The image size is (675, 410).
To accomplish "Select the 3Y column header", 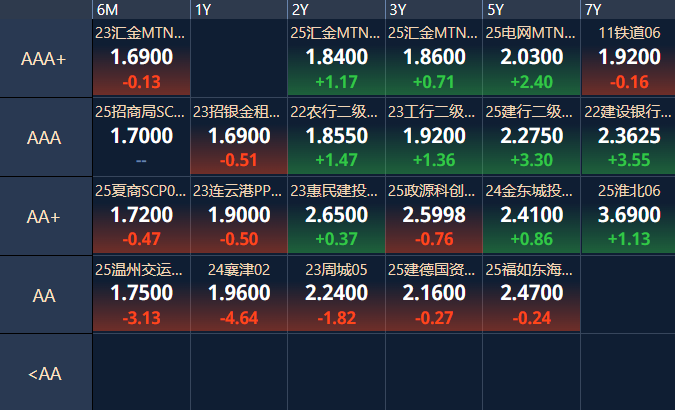I will [433, 9].
